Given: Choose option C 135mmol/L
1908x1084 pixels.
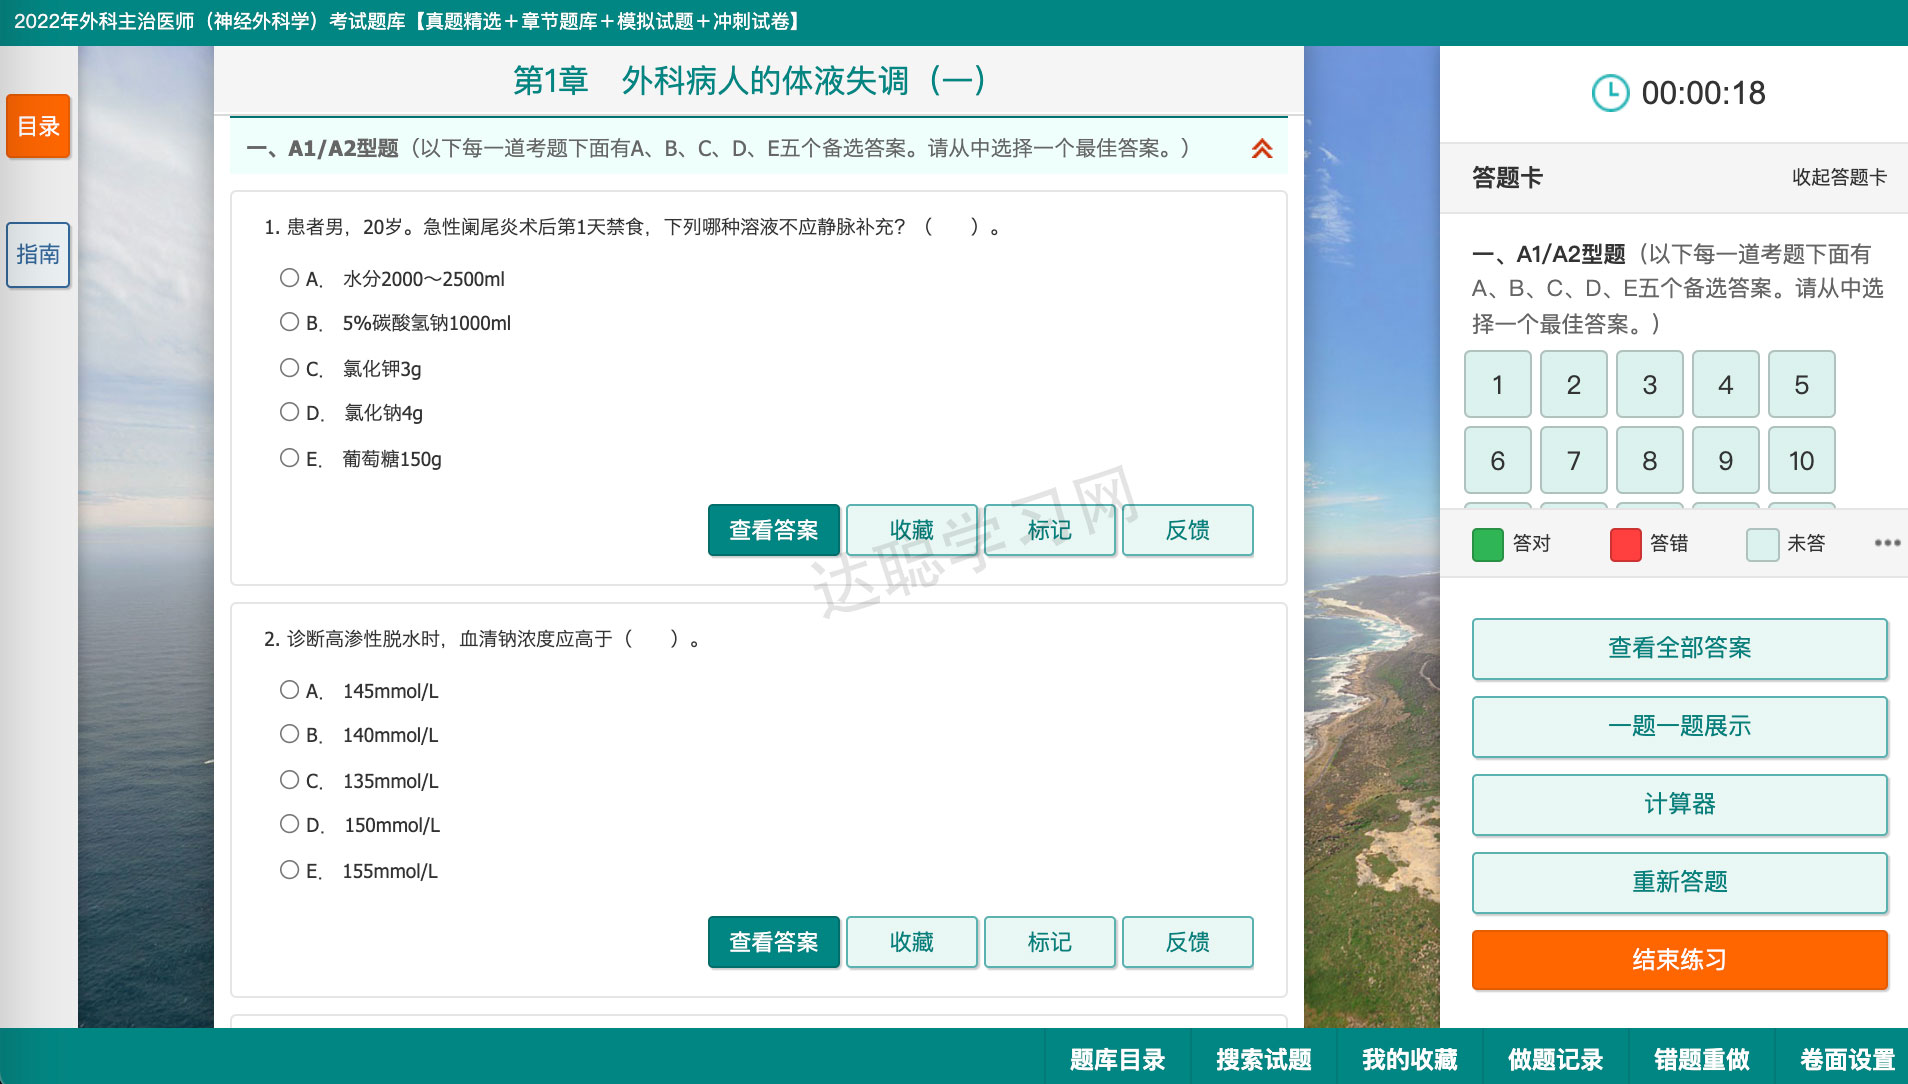Looking at the screenshot, I should (x=290, y=780).
